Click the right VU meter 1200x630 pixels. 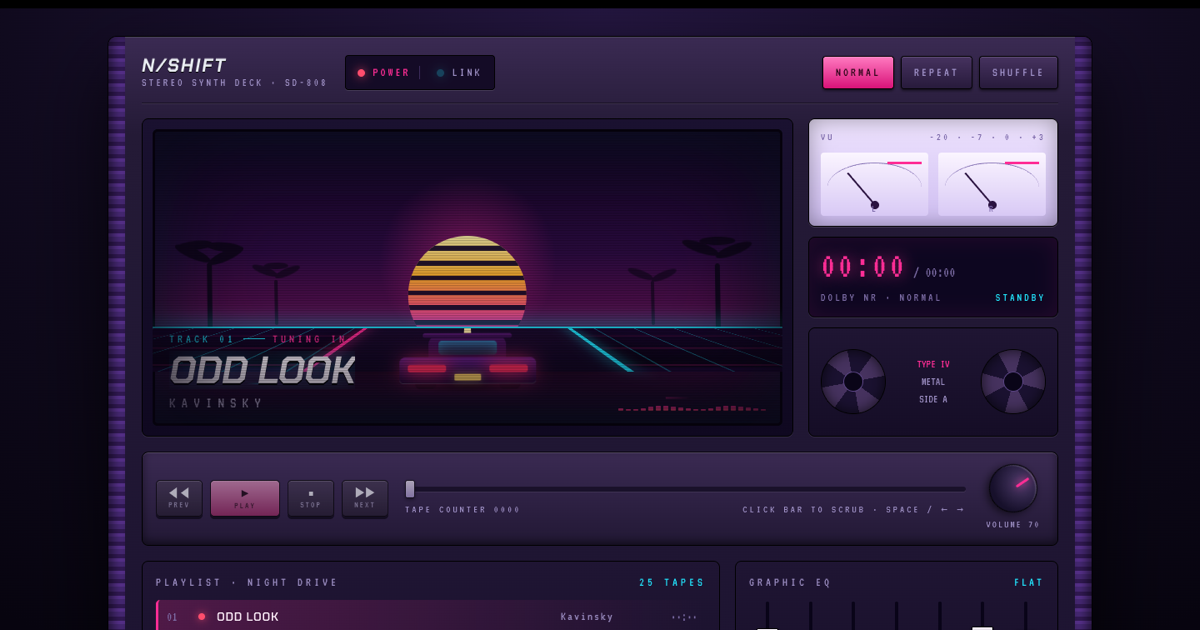pos(992,184)
